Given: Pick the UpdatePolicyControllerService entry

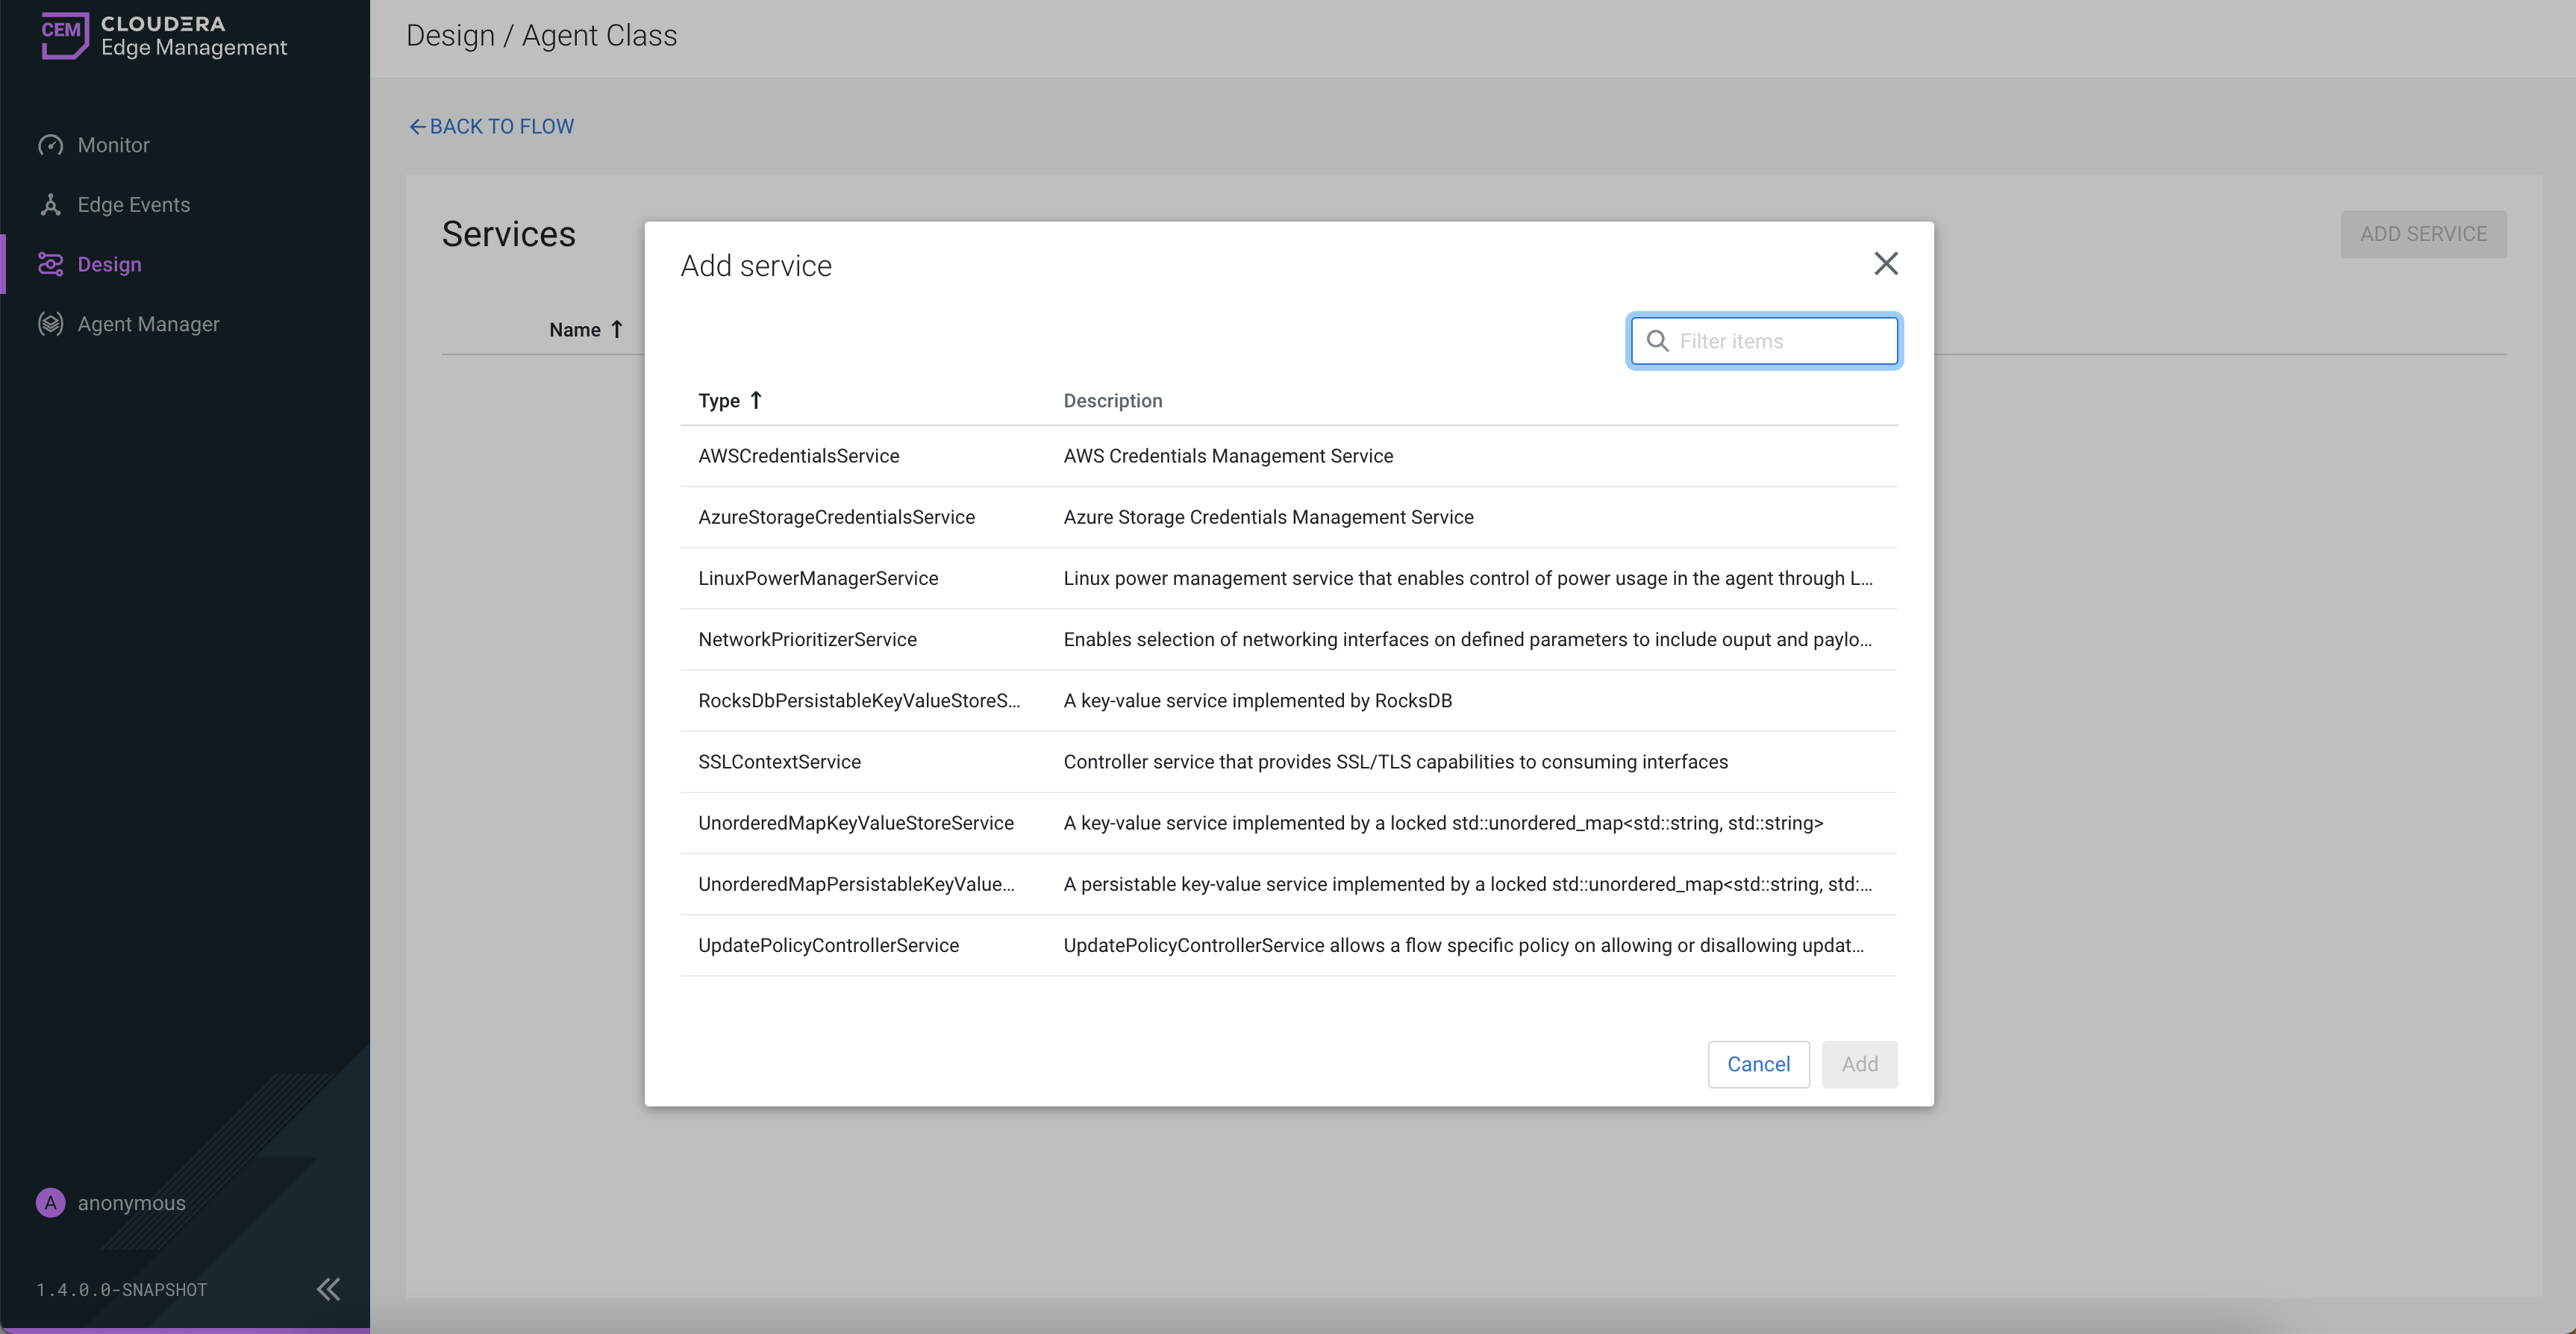Looking at the screenshot, I should point(828,946).
